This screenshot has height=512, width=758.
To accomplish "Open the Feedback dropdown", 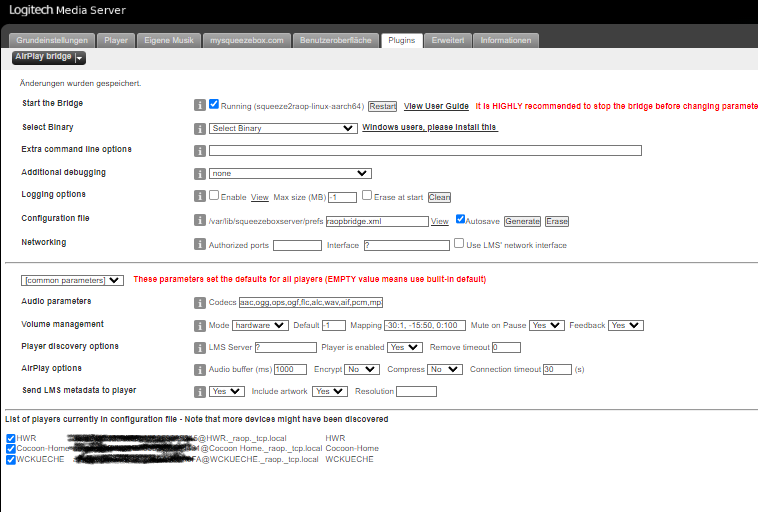I will tap(626, 325).
